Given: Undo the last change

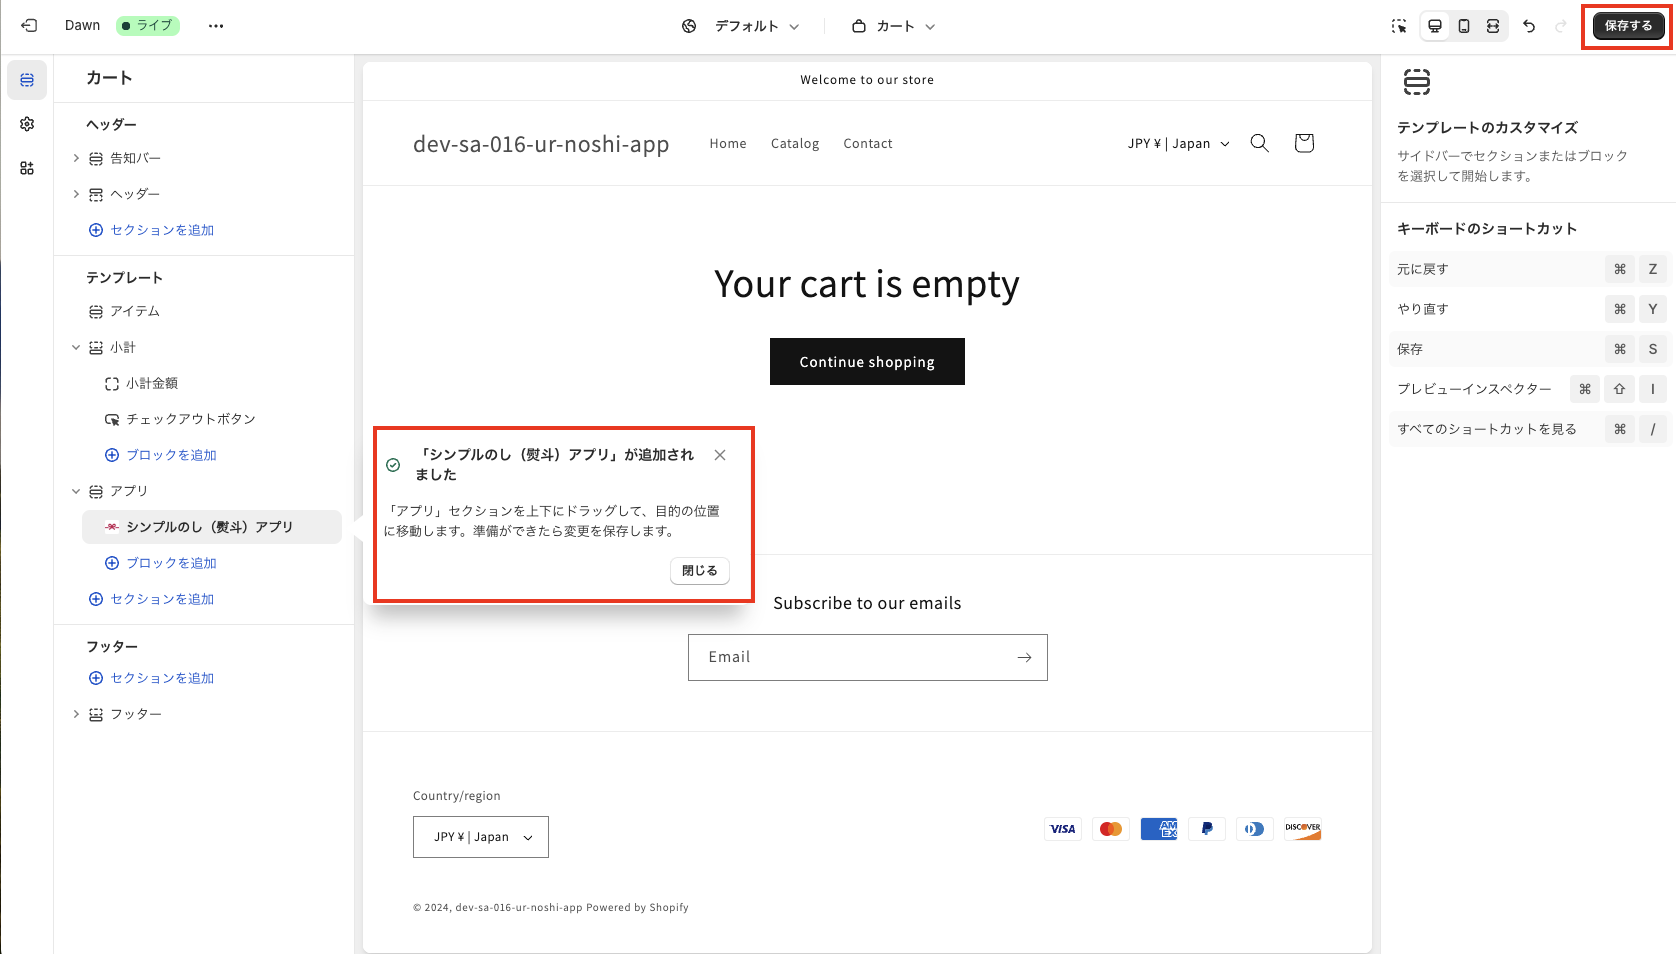Looking at the screenshot, I should (x=1529, y=26).
